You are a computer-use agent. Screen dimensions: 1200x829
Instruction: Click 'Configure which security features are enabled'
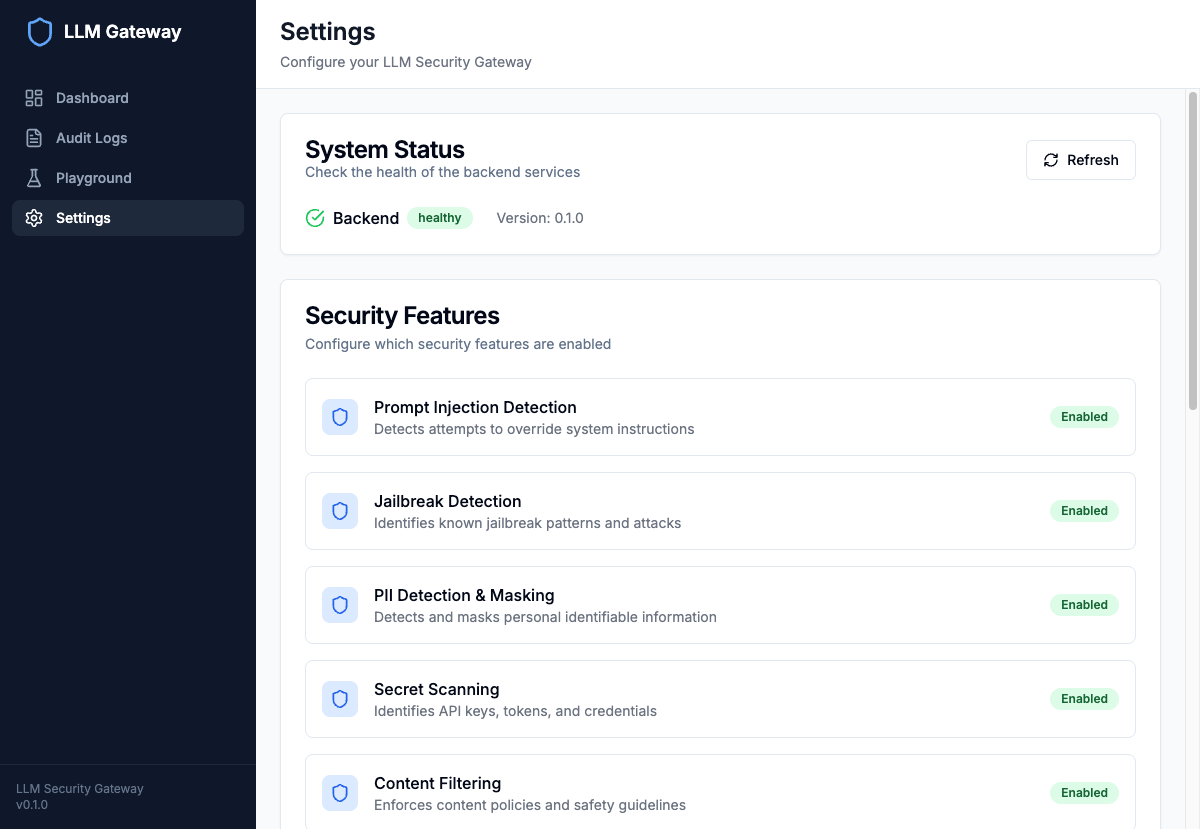[458, 344]
